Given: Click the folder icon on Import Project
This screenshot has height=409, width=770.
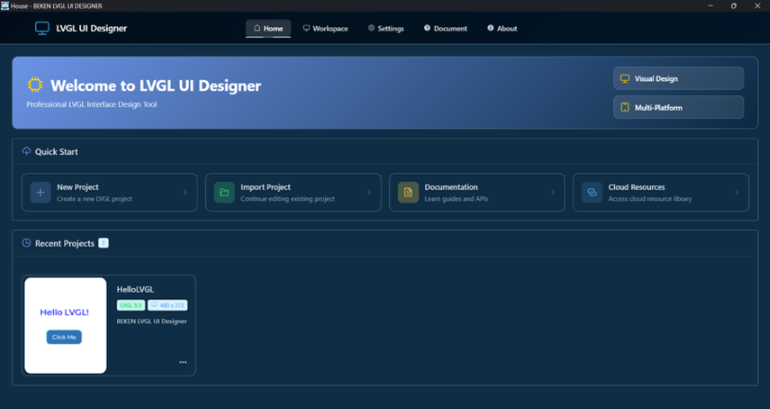Looking at the screenshot, I should pos(224,192).
